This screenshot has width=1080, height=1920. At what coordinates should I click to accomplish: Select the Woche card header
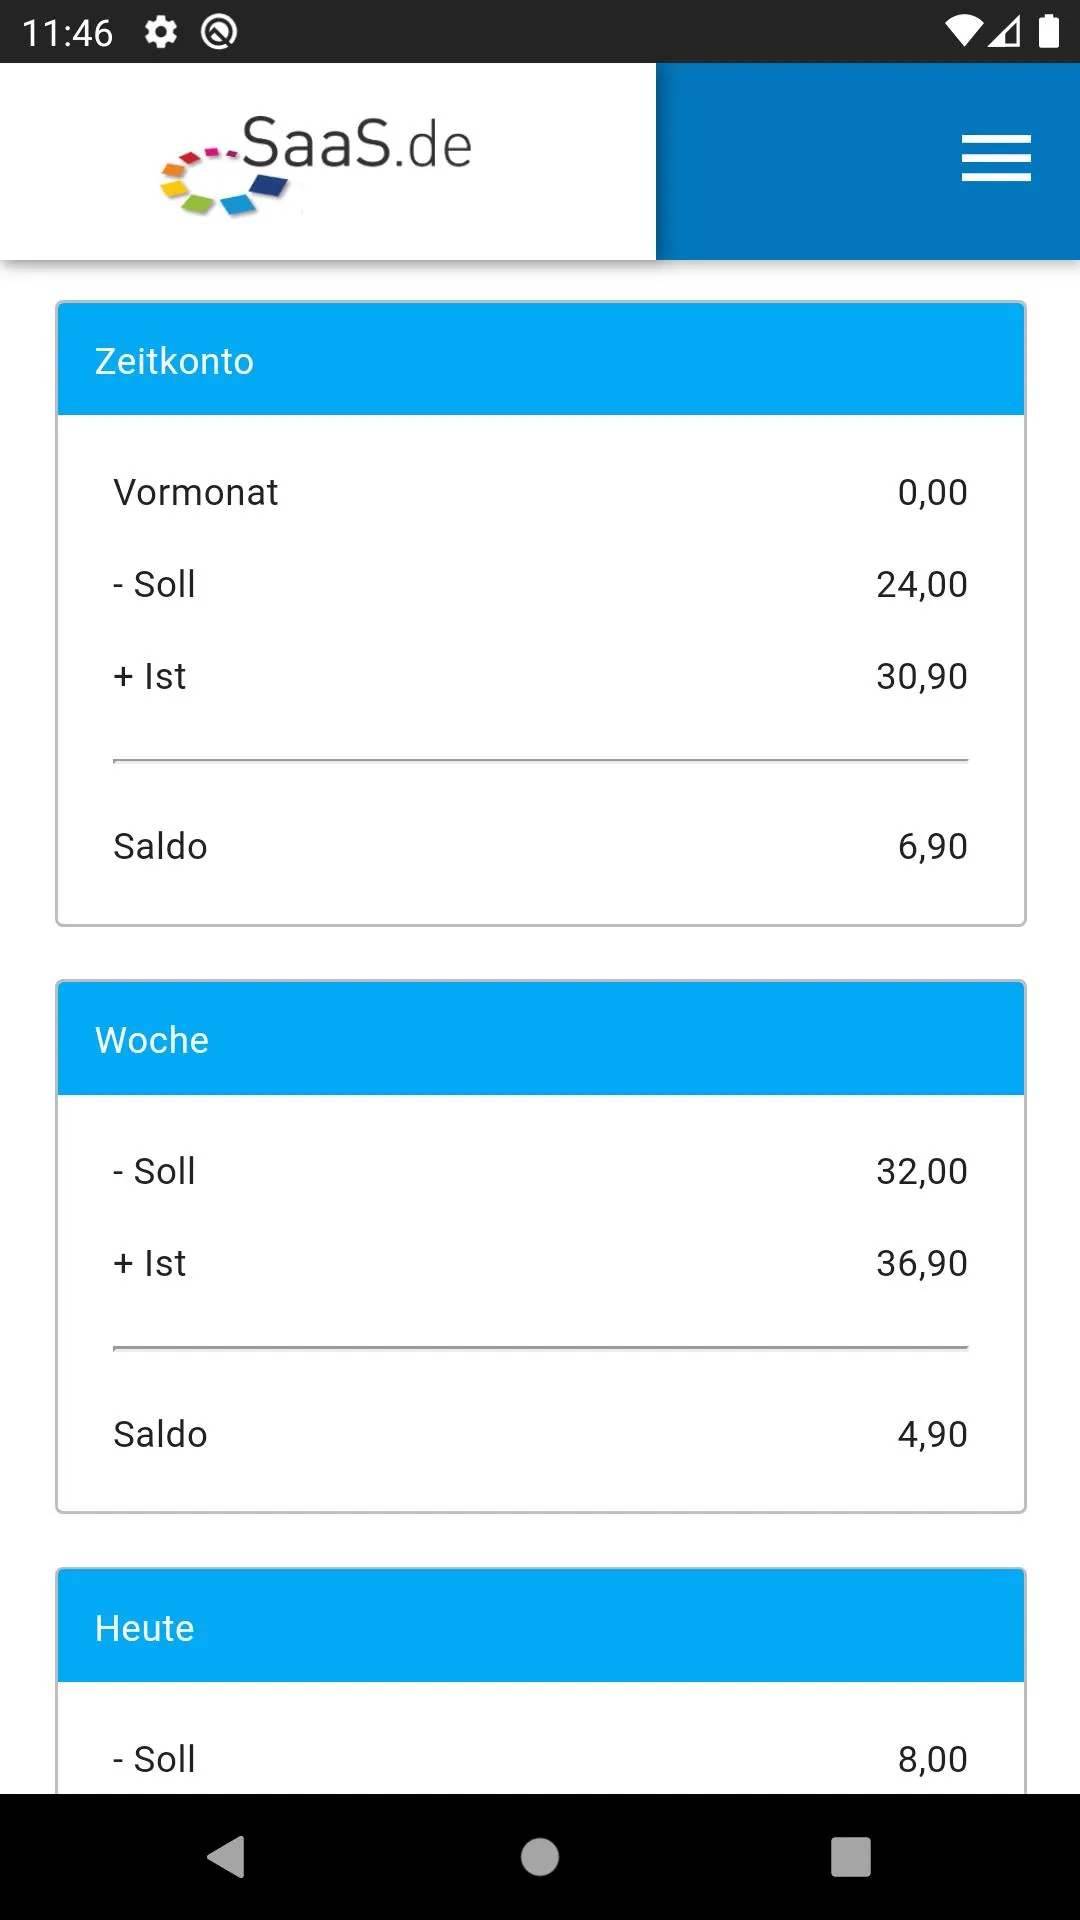[541, 1039]
